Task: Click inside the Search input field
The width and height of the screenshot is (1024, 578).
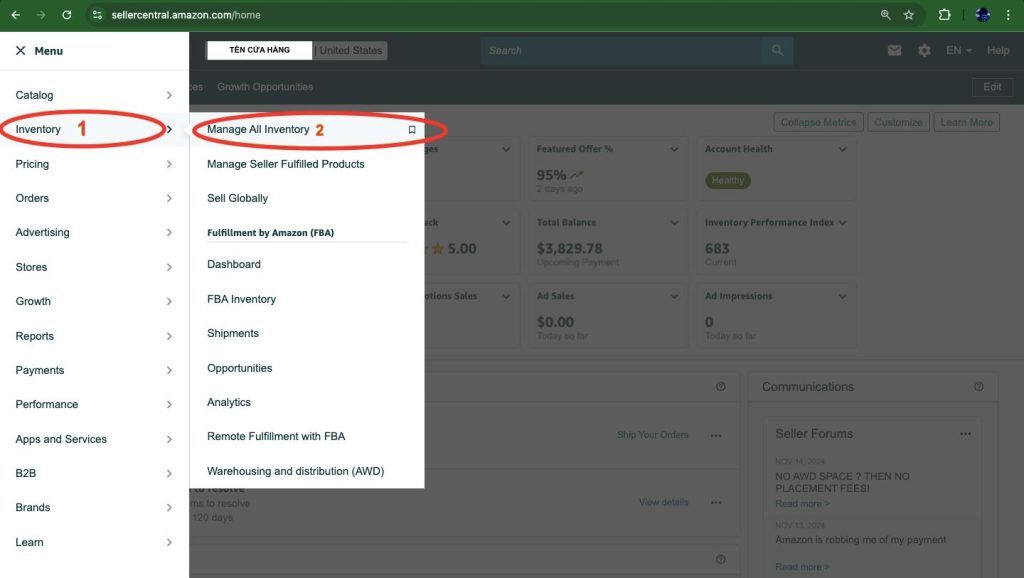Action: (620, 51)
